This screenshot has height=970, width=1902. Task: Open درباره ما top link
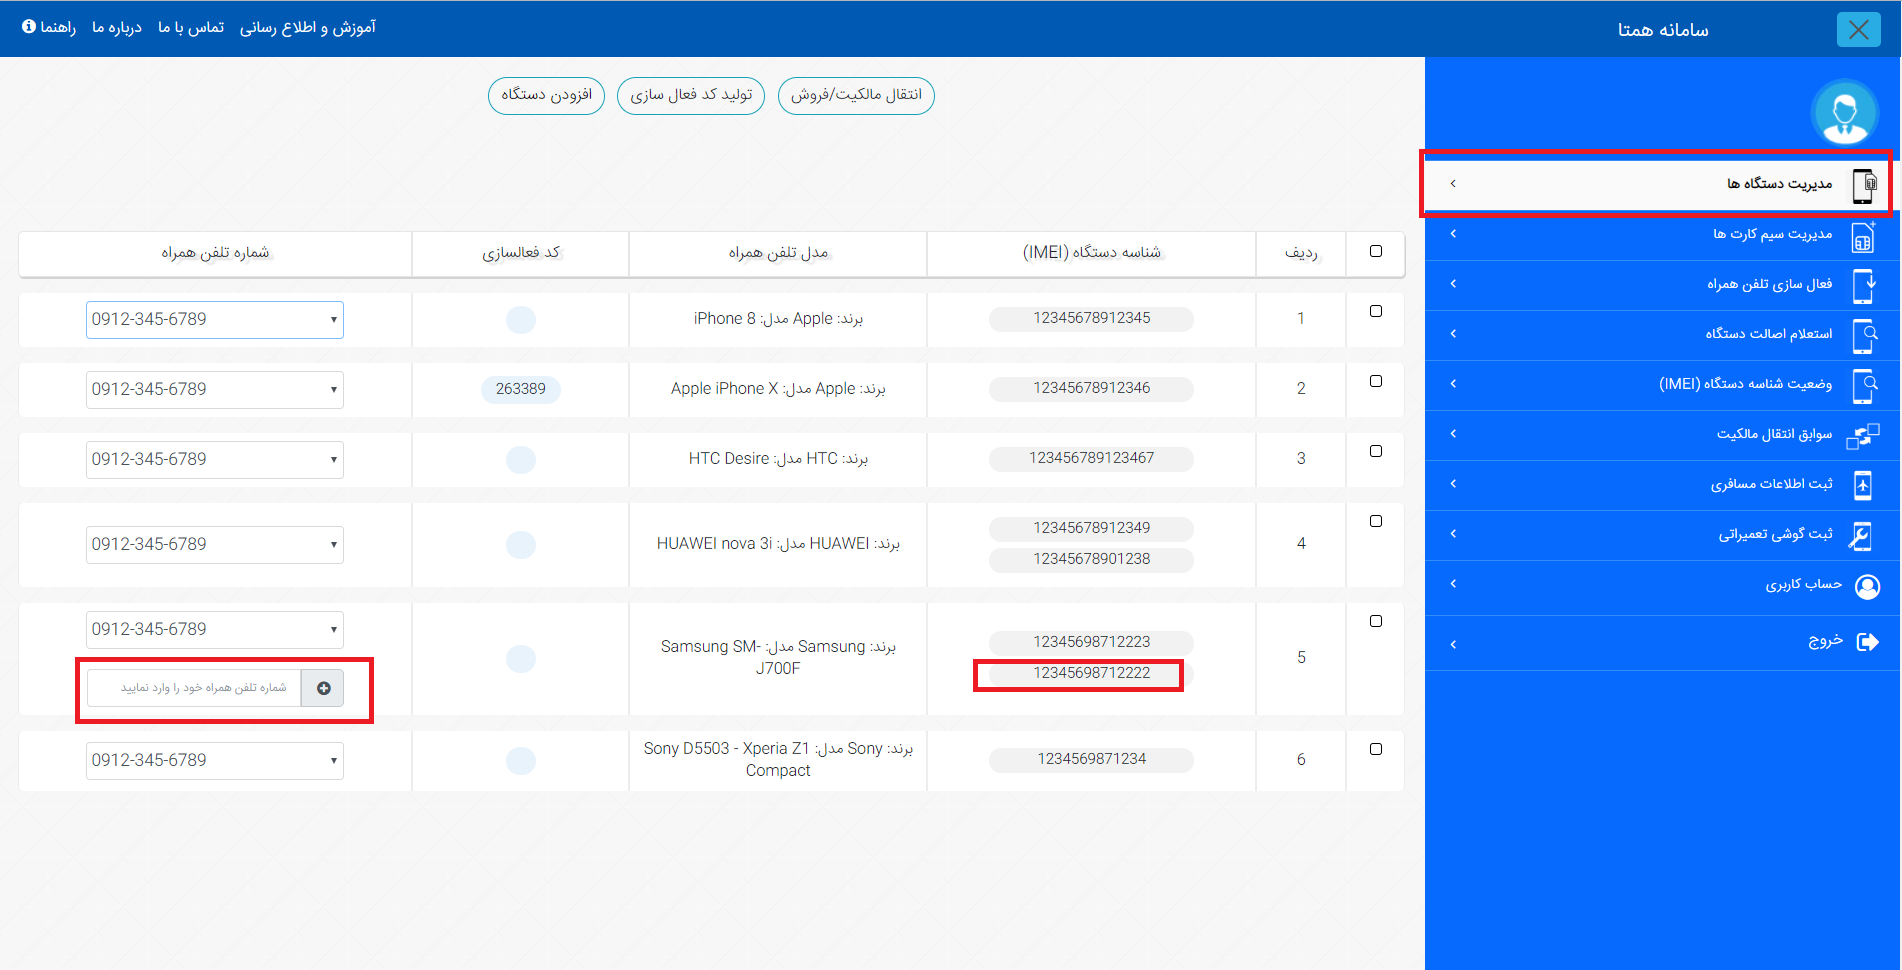117,28
